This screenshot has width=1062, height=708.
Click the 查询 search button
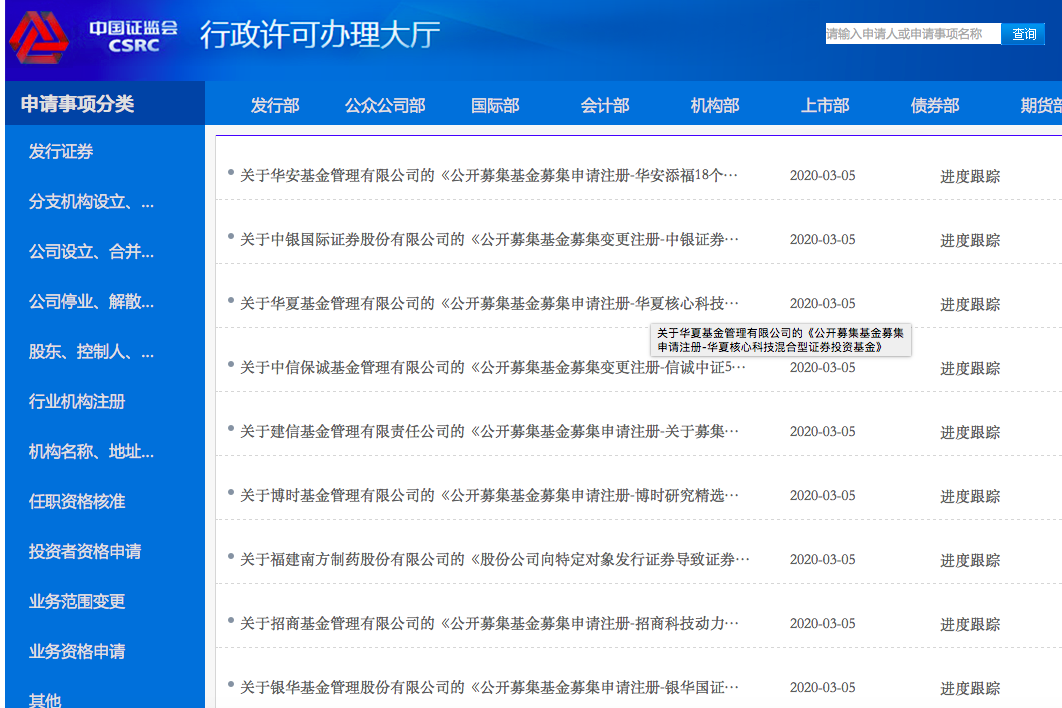[1023, 34]
